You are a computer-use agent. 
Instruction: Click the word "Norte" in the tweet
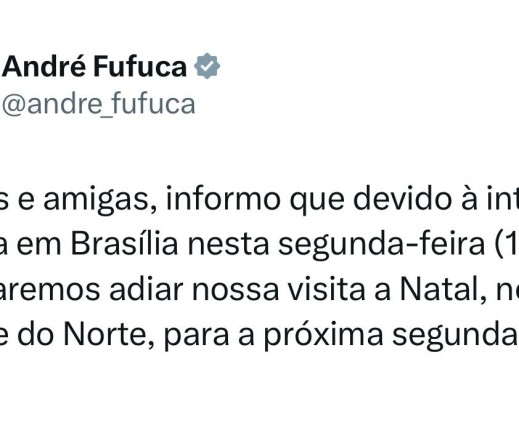point(109,335)
